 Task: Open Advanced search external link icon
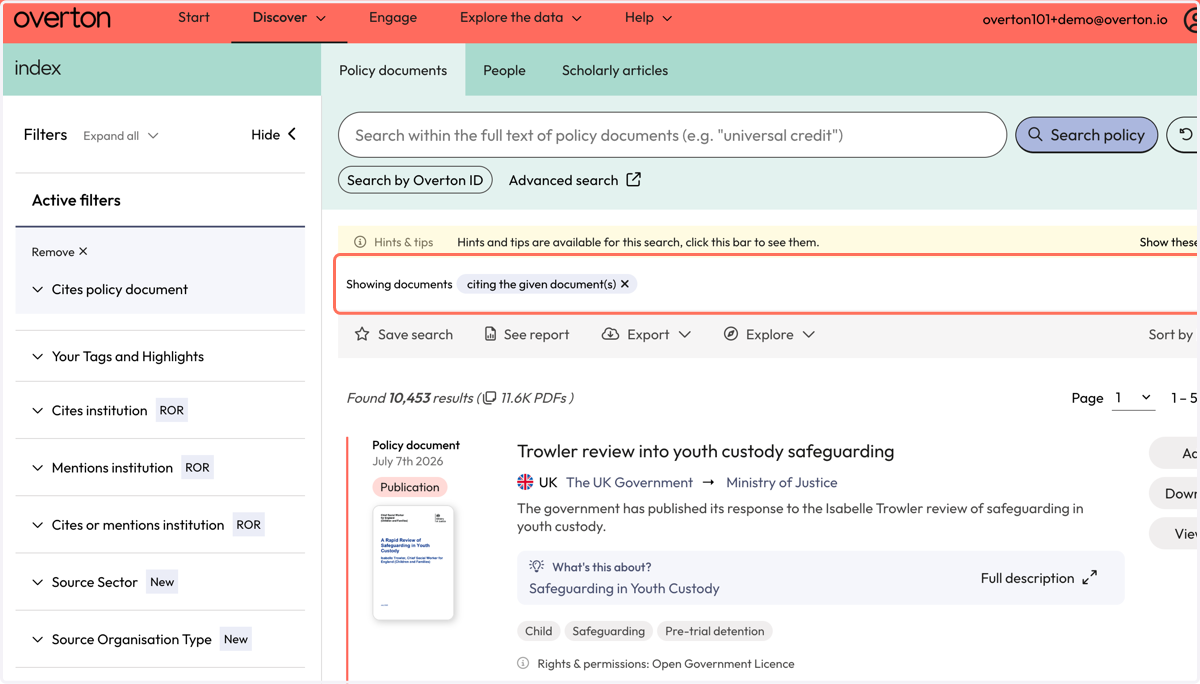click(634, 180)
